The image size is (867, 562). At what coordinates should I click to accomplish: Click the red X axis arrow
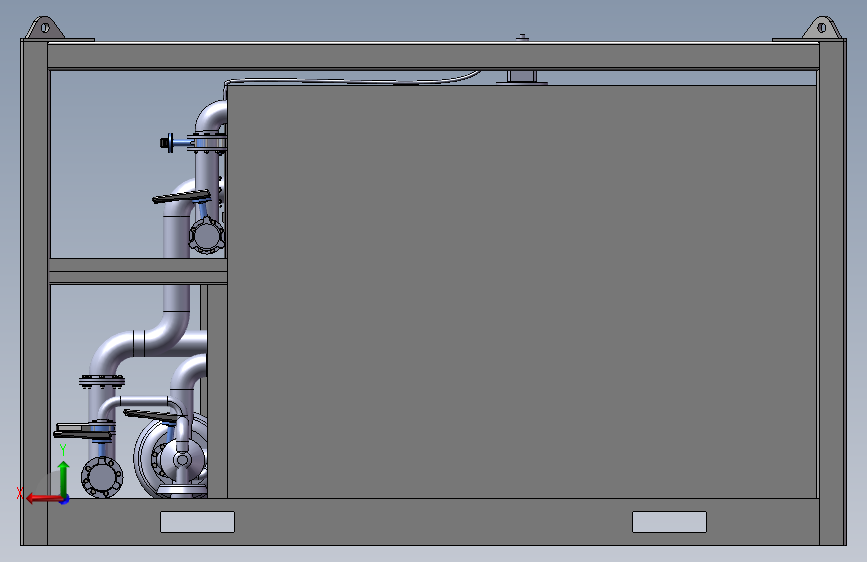[43, 498]
